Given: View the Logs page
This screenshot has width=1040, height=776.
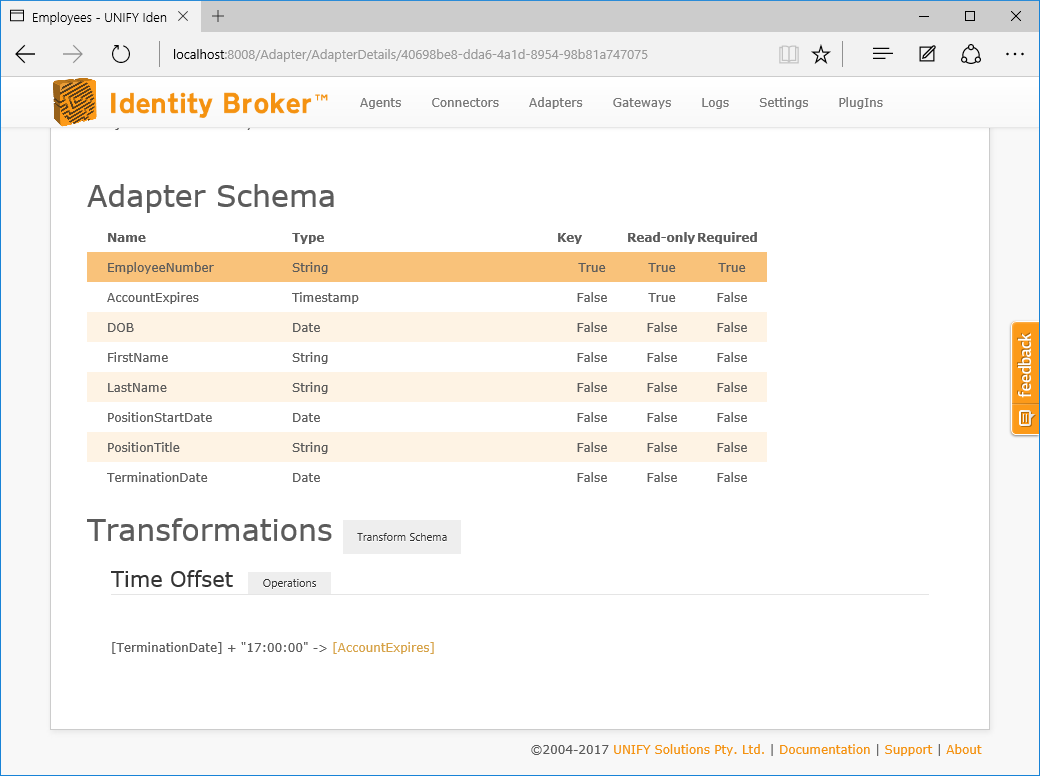Looking at the screenshot, I should click(x=715, y=103).
